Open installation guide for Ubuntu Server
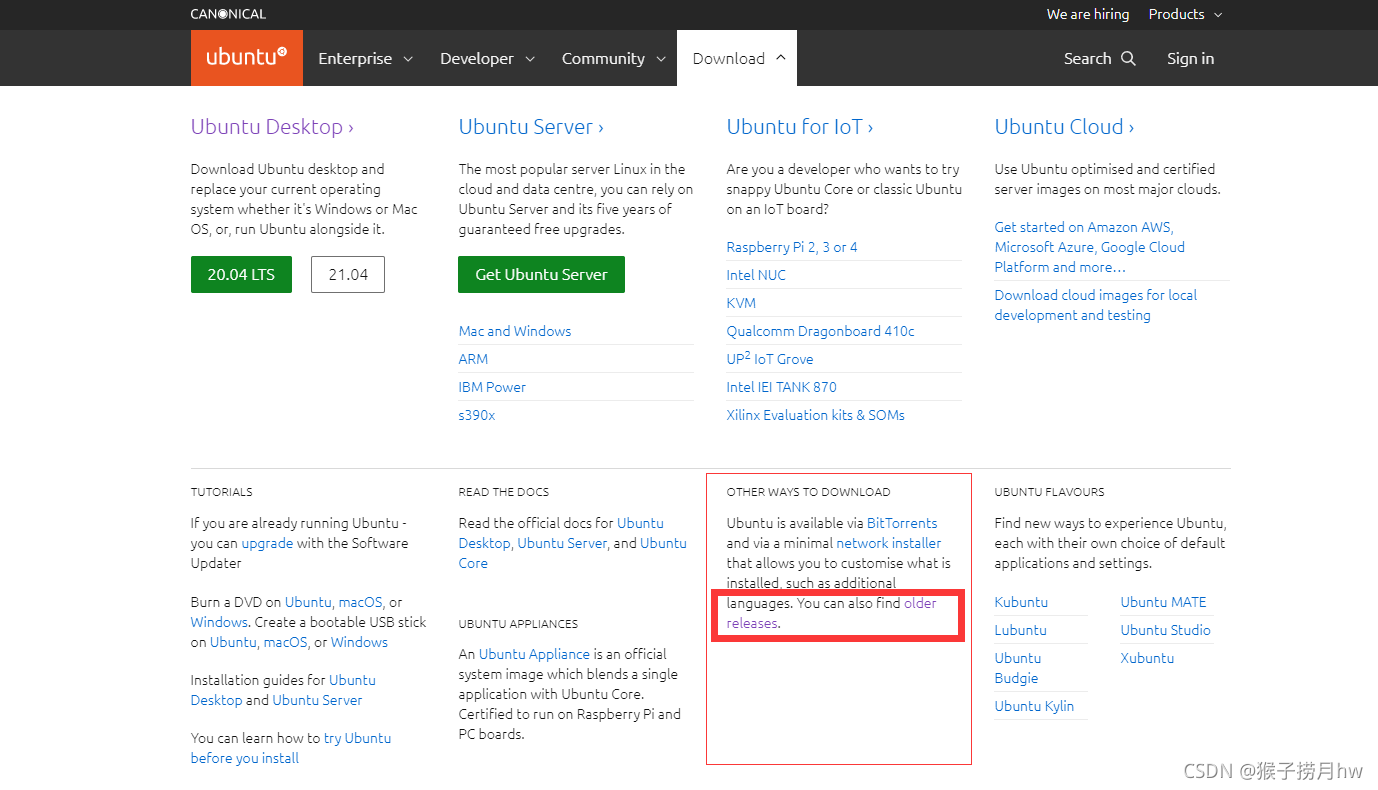Image resolution: width=1378 pixels, height=790 pixels. [317, 700]
